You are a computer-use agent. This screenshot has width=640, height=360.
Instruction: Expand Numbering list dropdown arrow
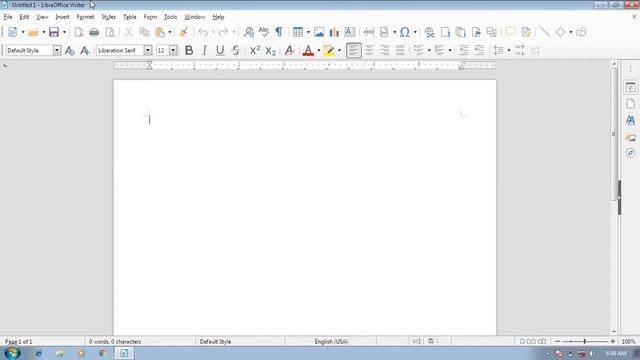[450, 50]
